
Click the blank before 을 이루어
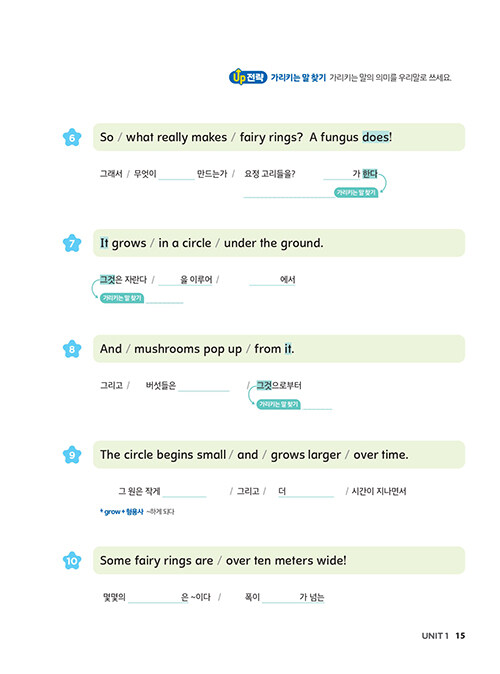tap(169, 281)
